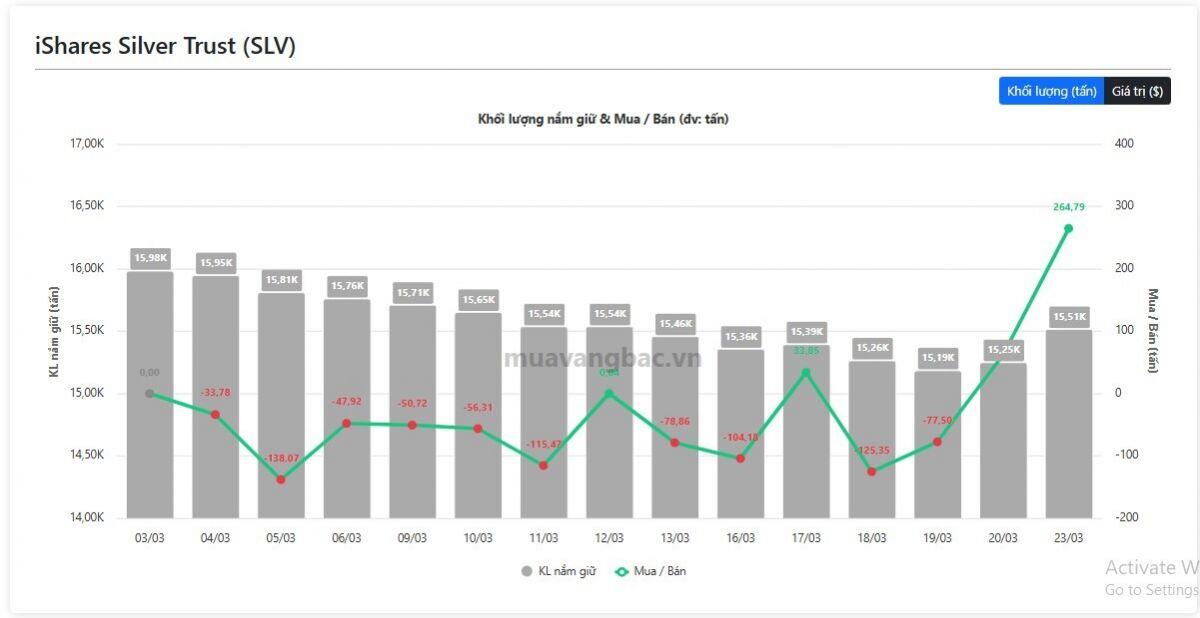Click the 03/03 bar labeled 15,98K
Viewport: 1200px width, 618px height.
tap(150, 394)
